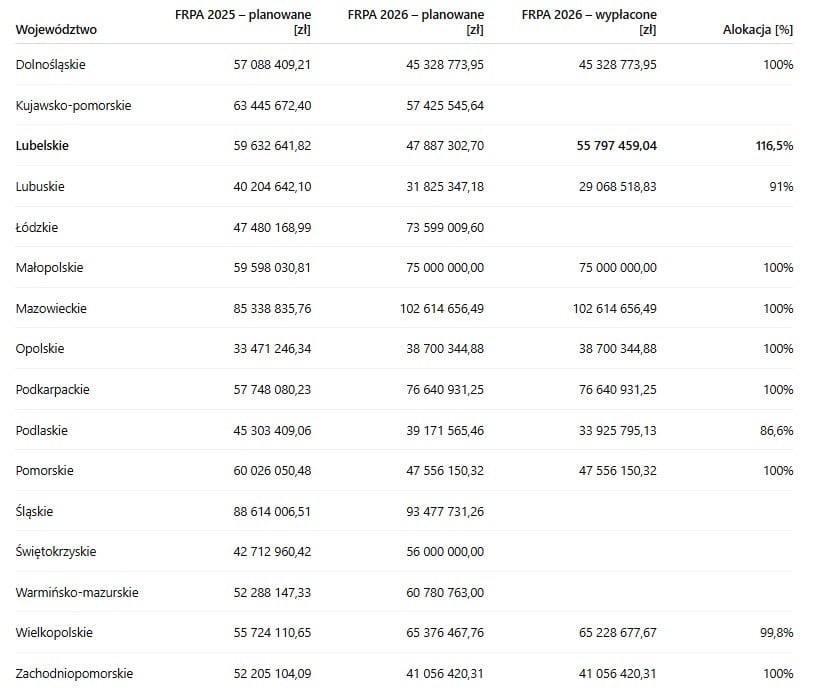Click Podlaskie's 86,6% allocation cell
The image size is (832, 695).
776,430
